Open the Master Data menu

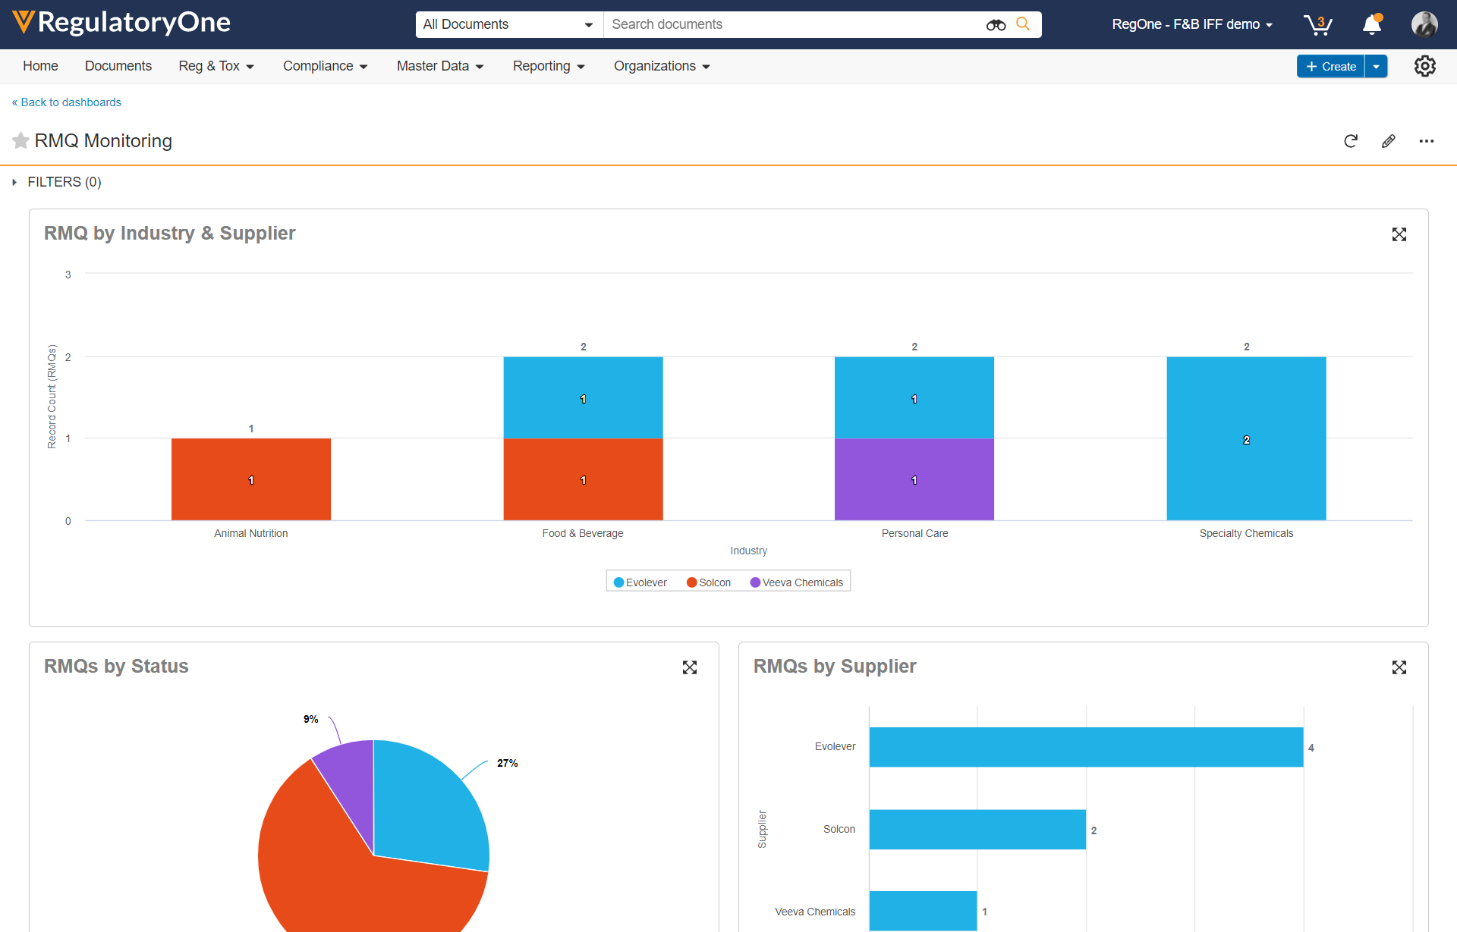(440, 66)
